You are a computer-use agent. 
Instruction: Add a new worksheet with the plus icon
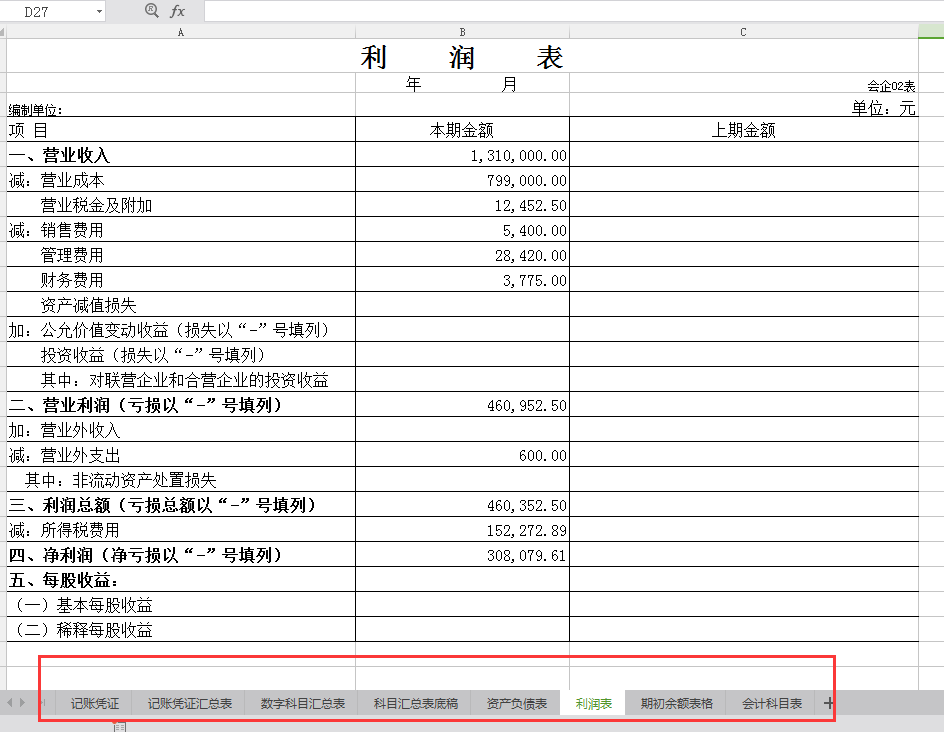point(828,703)
